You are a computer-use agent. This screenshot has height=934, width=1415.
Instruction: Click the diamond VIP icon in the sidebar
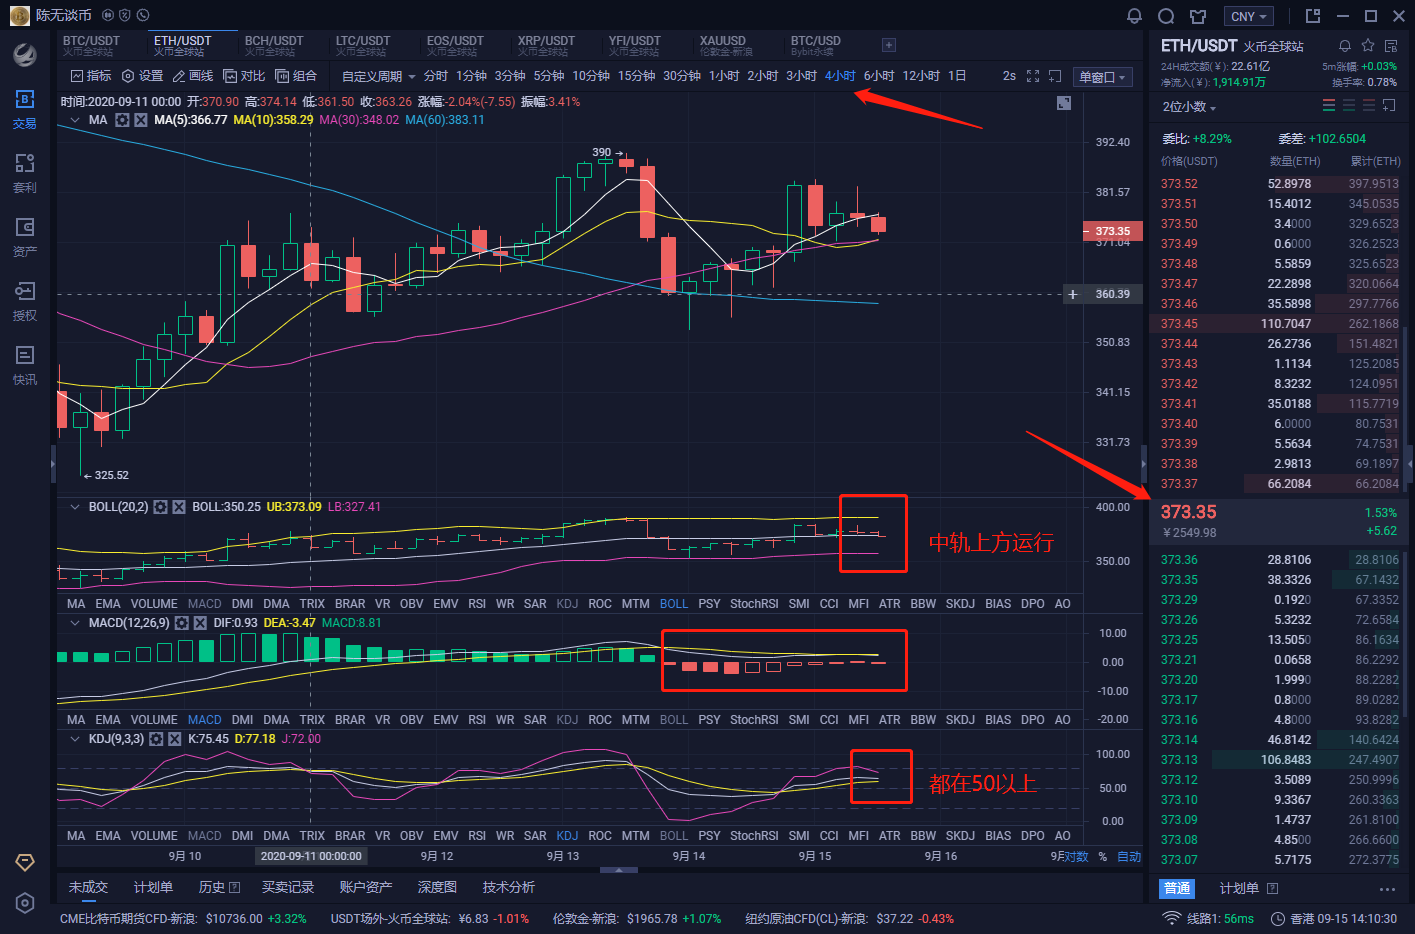[x=25, y=862]
